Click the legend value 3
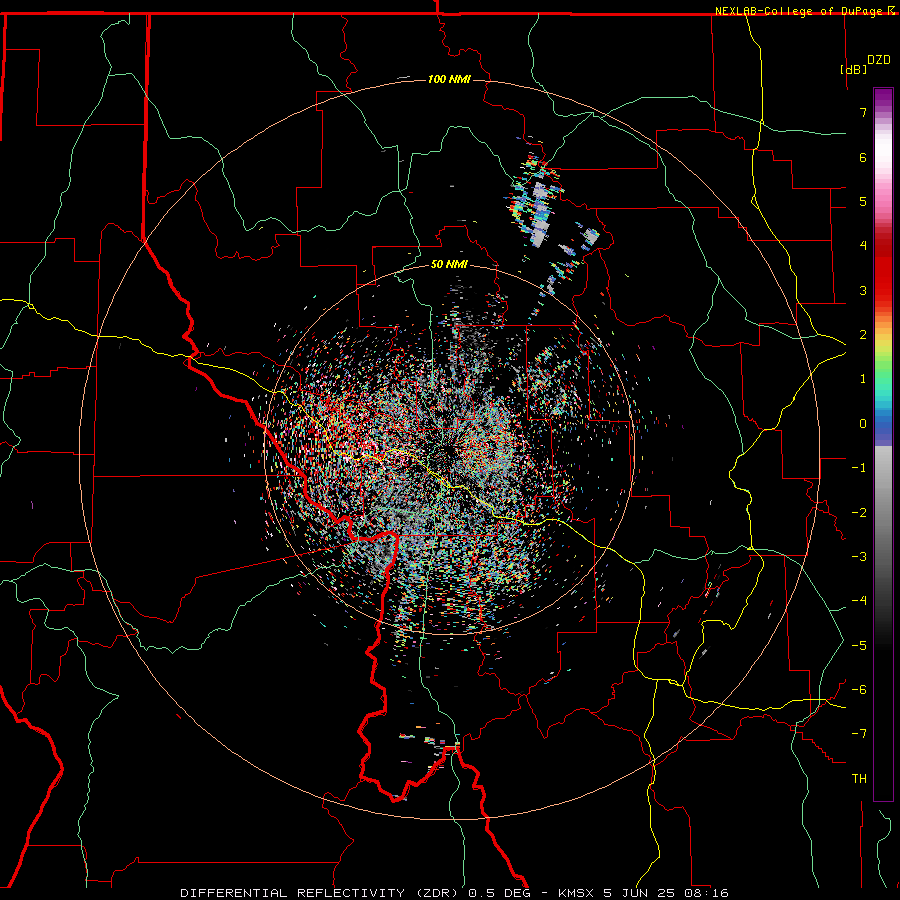This screenshot has width=900, height=900. click(863, 290)
